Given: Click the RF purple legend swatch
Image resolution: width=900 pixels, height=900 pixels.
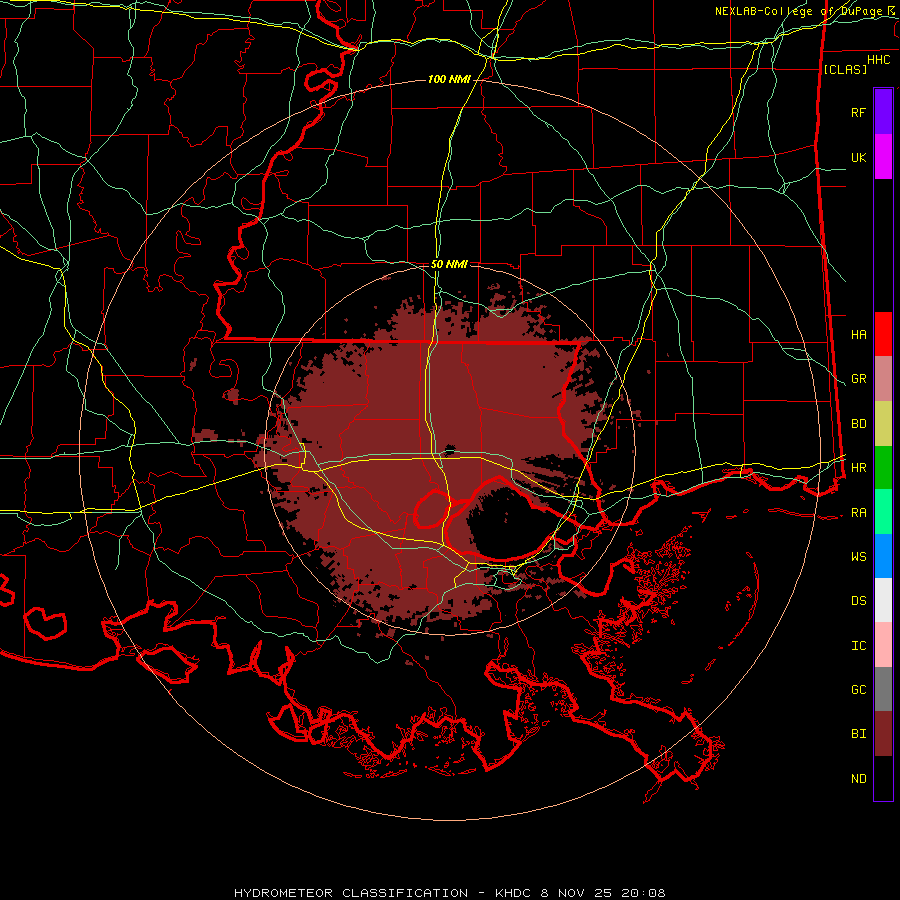Looking at the screenshot, I should click(883, 112).
